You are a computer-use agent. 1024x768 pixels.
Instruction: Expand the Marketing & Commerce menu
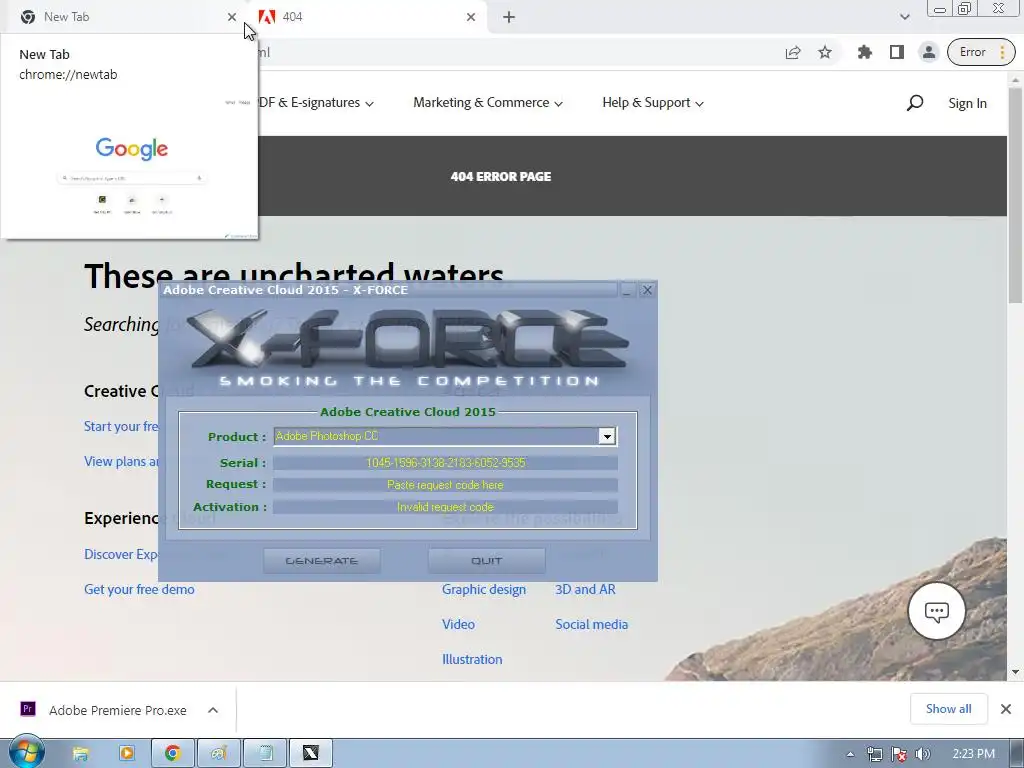pos(488,103)
